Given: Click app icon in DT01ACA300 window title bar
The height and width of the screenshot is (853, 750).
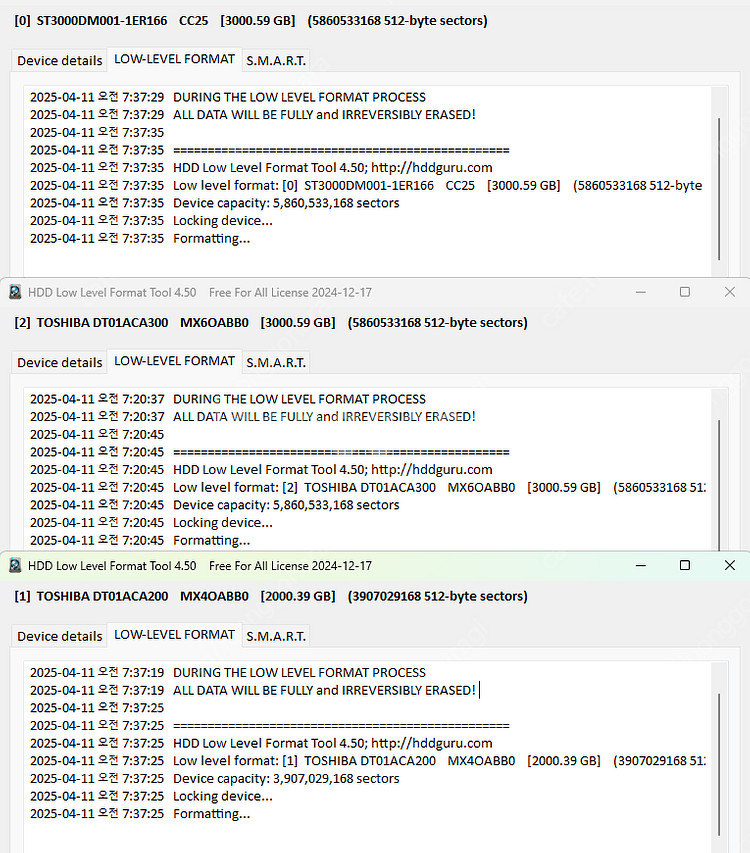Looking at the screenshot, I should (15, 292).
